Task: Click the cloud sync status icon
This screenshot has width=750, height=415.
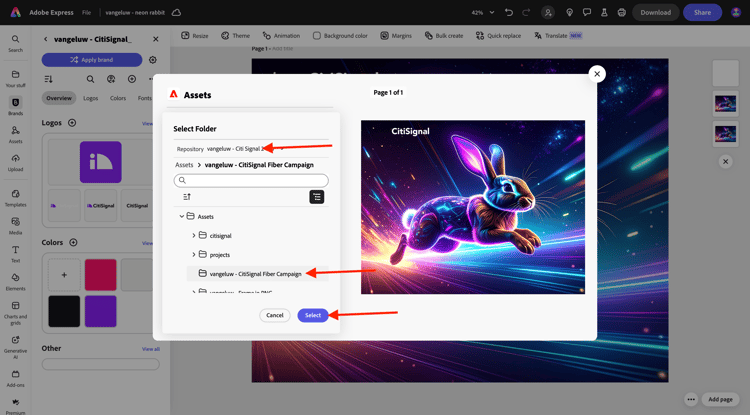Action: tap(176, 12)
